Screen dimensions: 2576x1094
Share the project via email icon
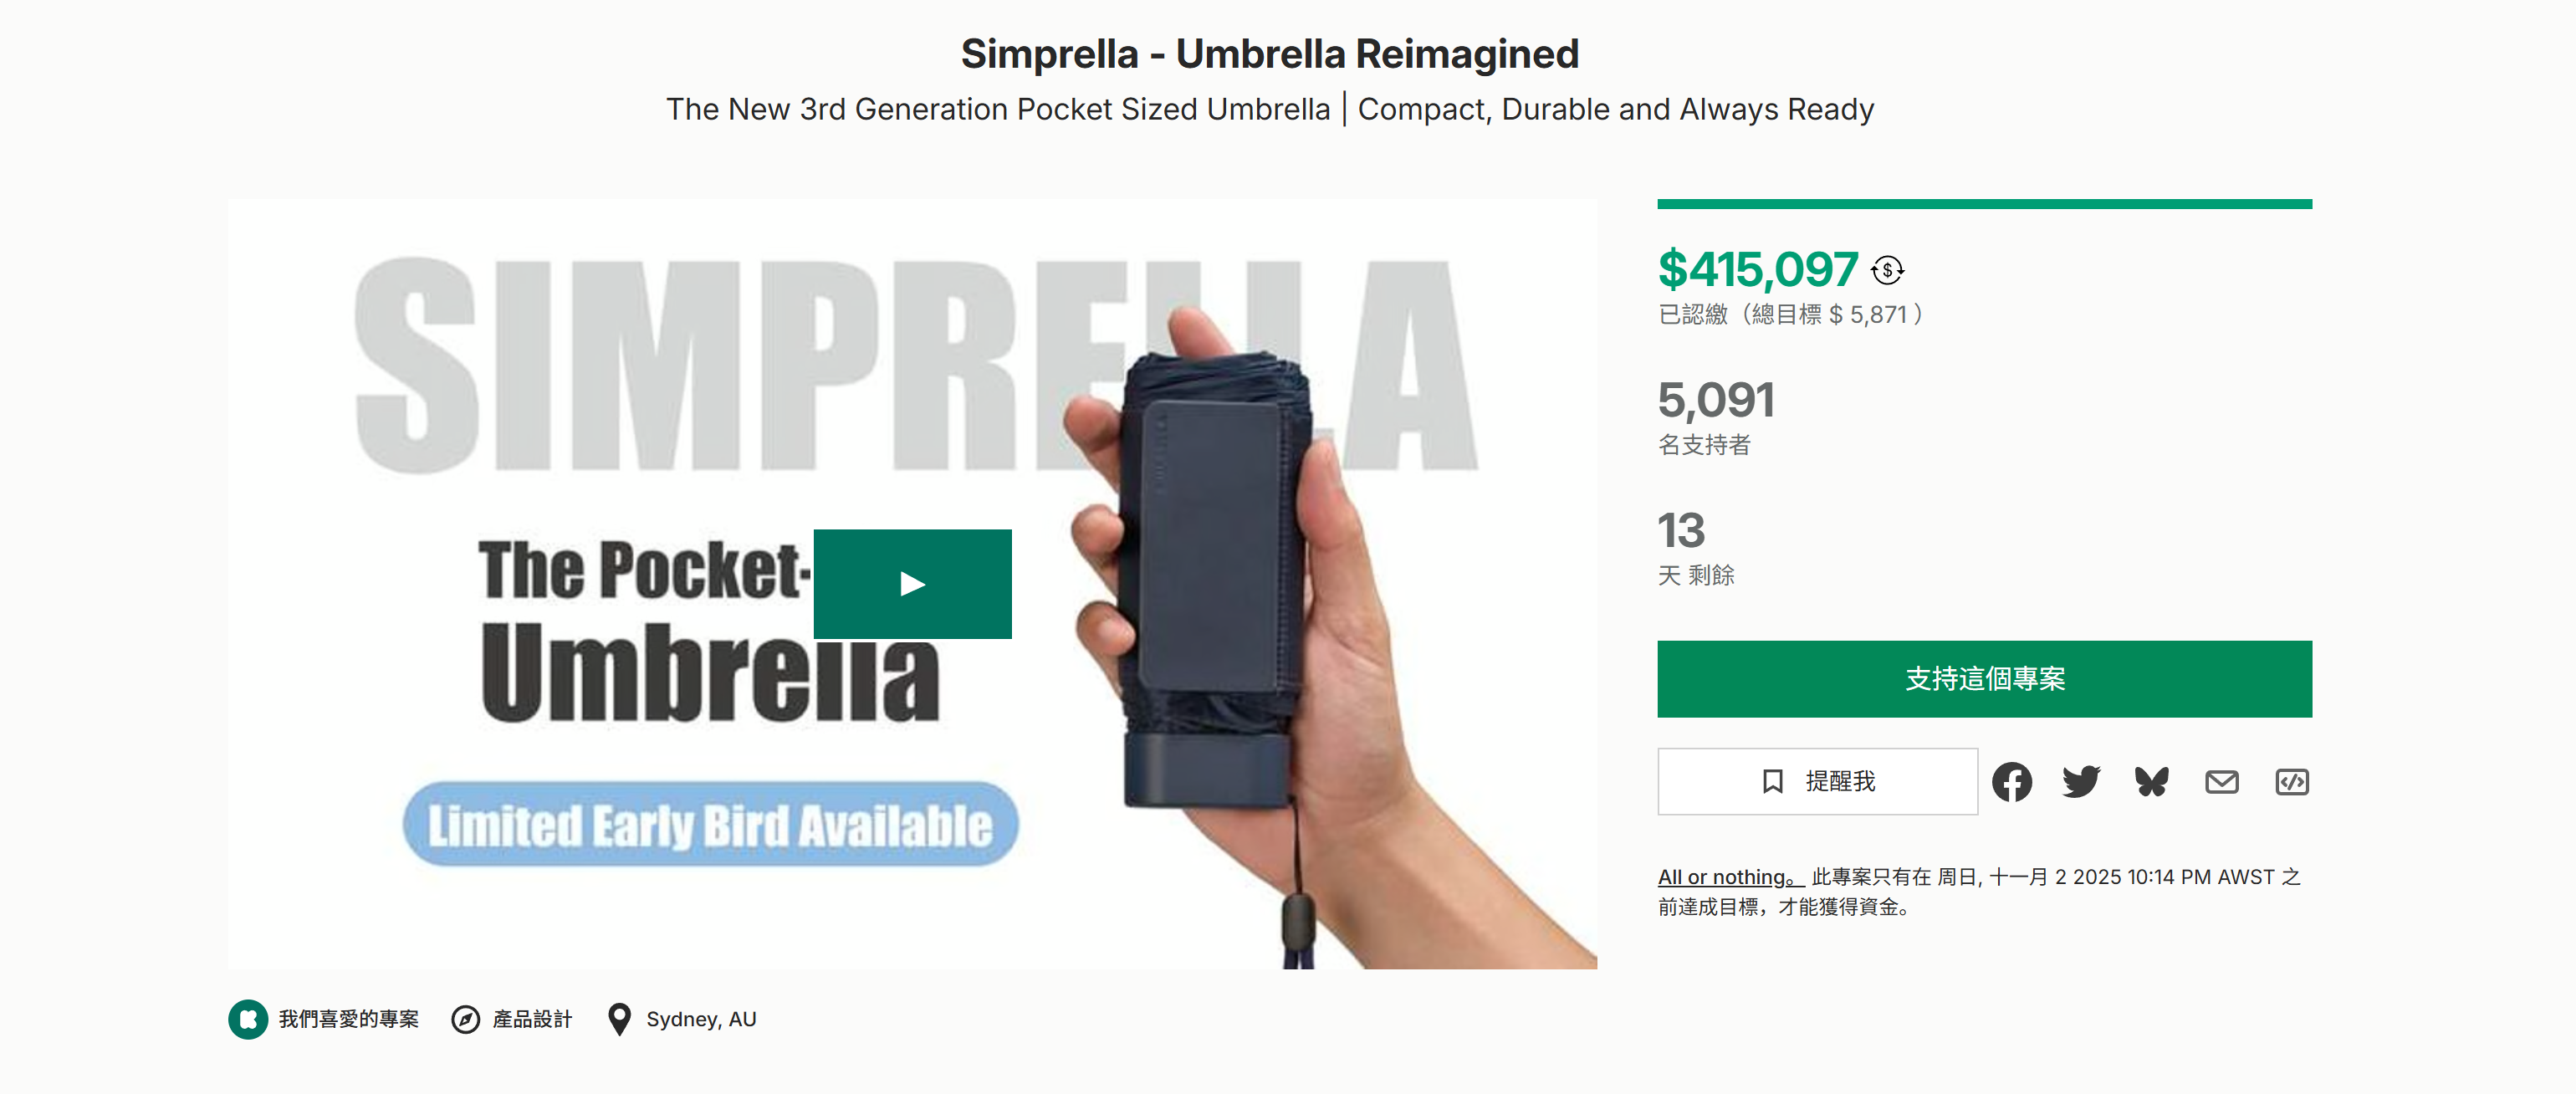click(2221, 782)
